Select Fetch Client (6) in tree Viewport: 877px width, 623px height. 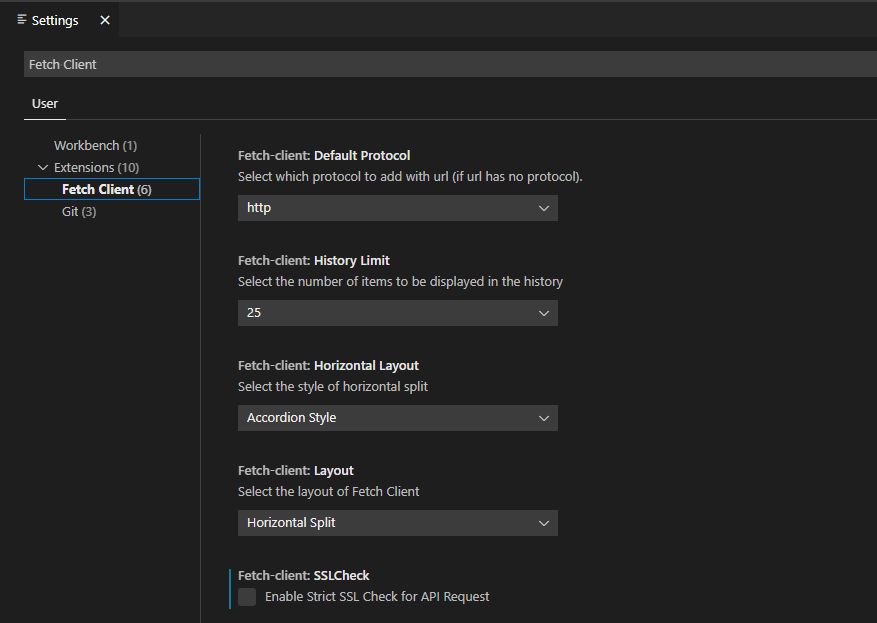[x=112, y=189]
